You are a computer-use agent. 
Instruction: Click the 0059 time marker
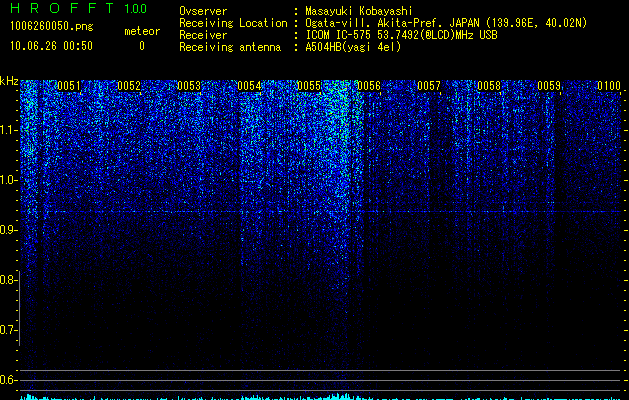[x=549, y=86]
